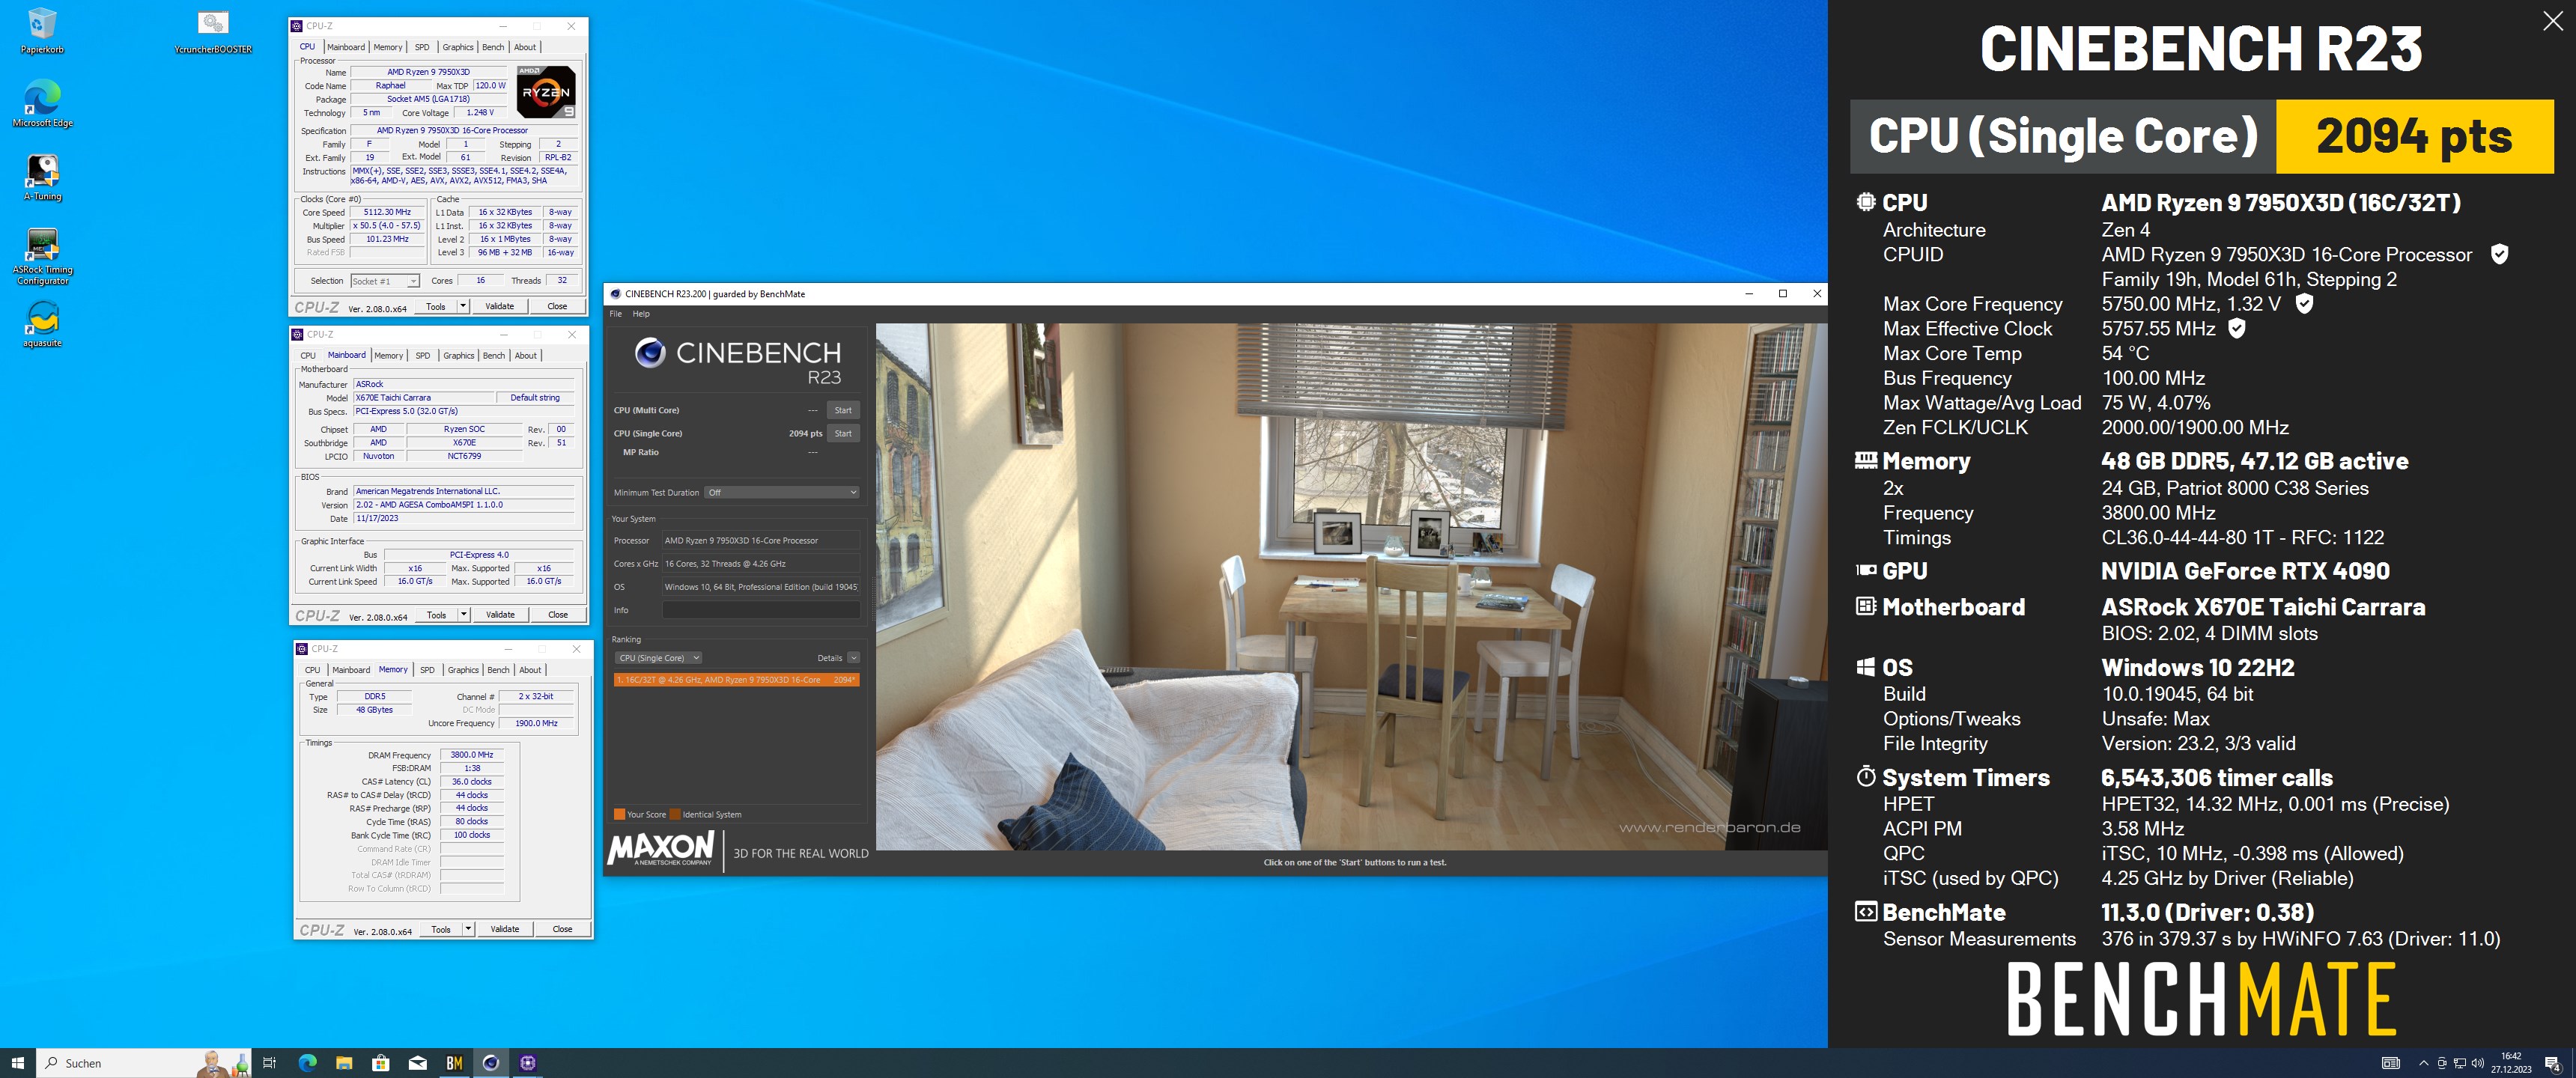Open the File menu in Cinebench
The image size is (2576, 1078).
coord(616,314)
